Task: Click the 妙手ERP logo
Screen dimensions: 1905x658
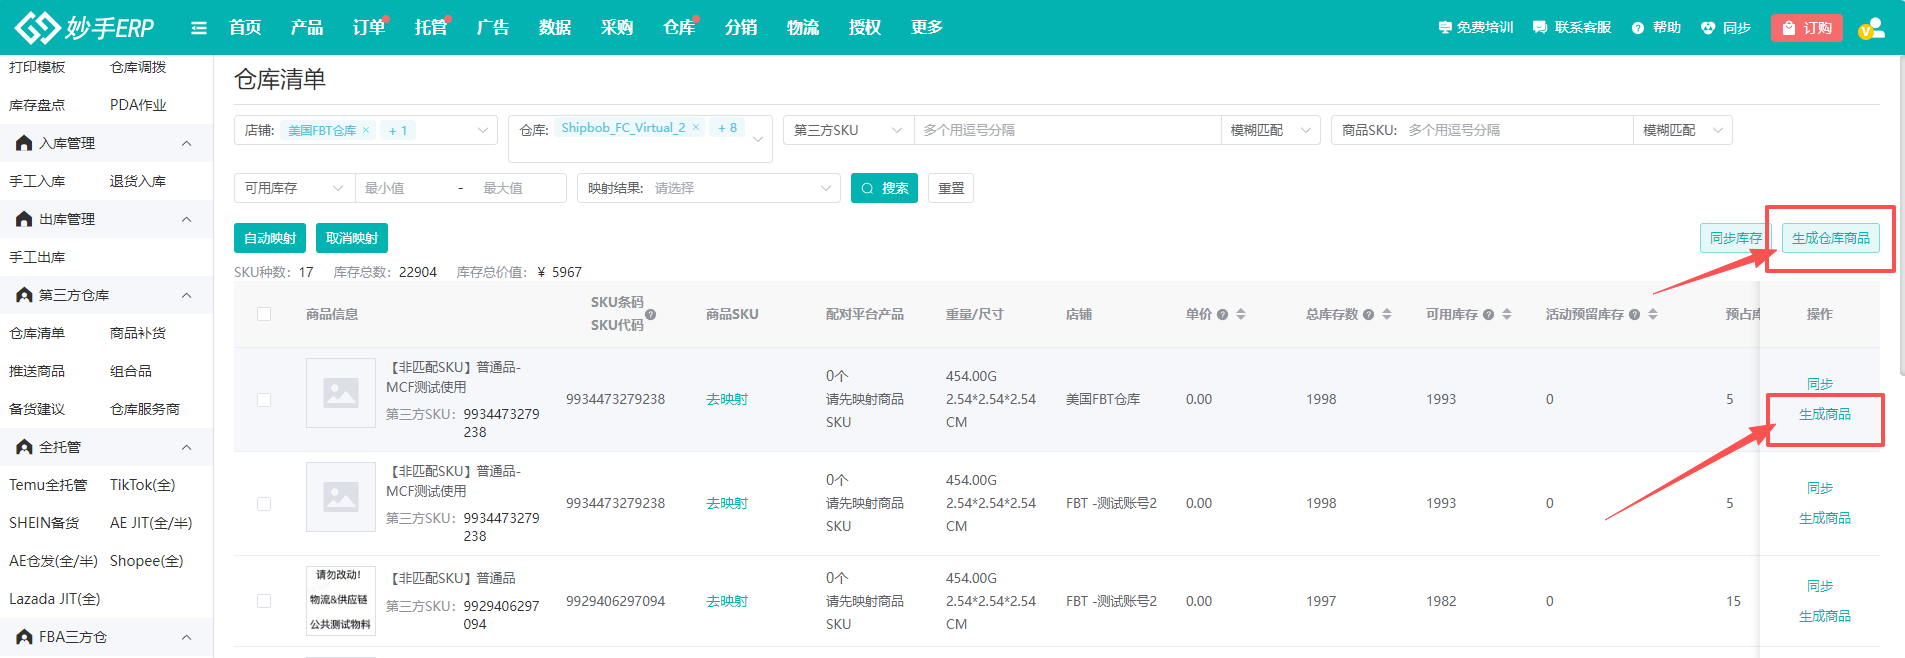Action: point(85,28)
